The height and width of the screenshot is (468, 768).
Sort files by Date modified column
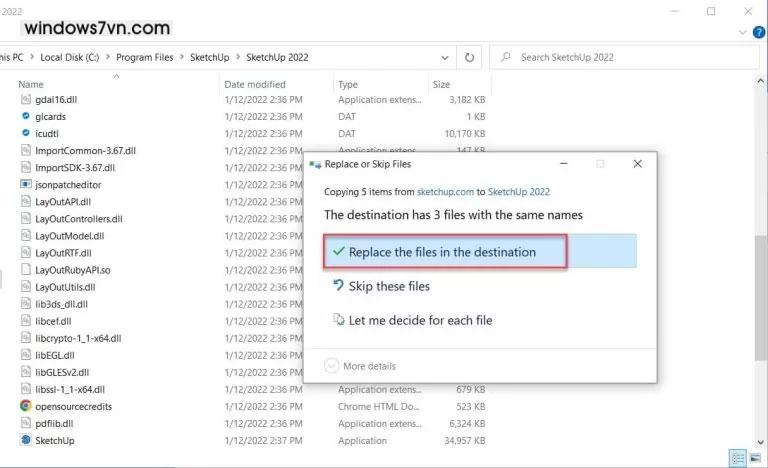tap(255, 85)
